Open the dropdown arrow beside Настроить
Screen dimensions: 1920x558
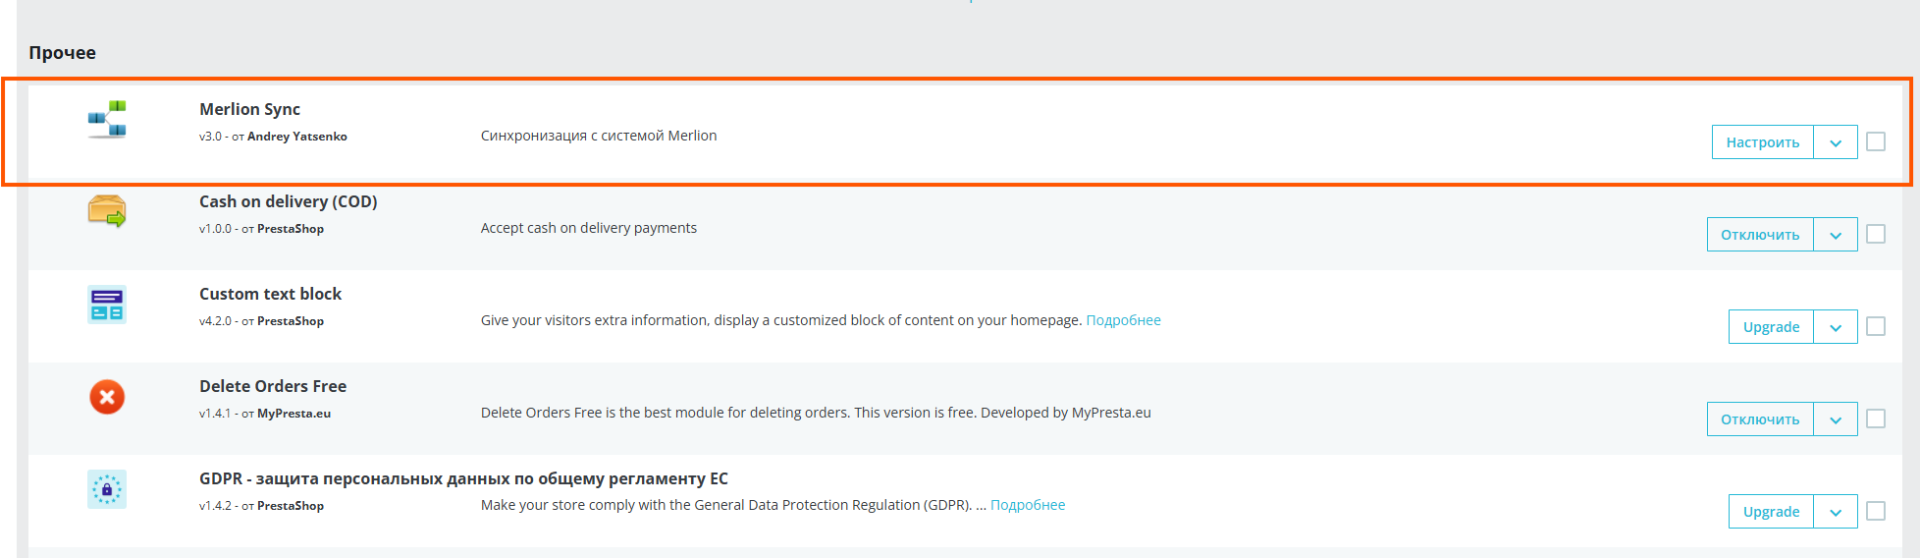(x=1836, y=142)
